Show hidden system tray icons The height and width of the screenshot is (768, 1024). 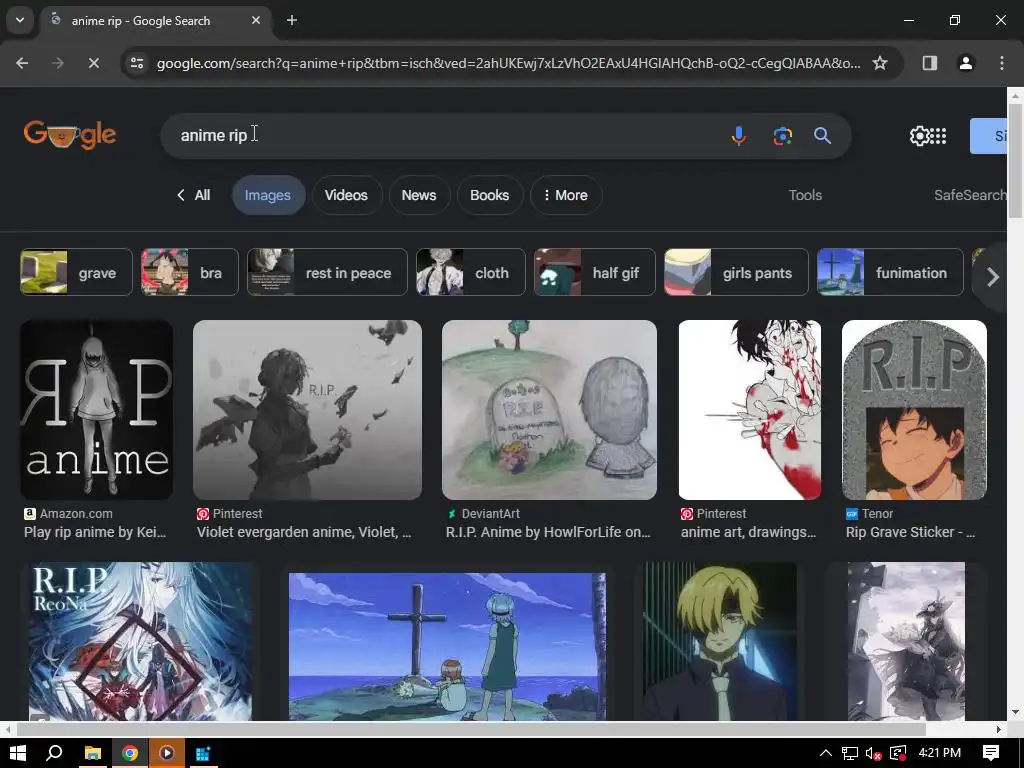[x=825, y=754]
